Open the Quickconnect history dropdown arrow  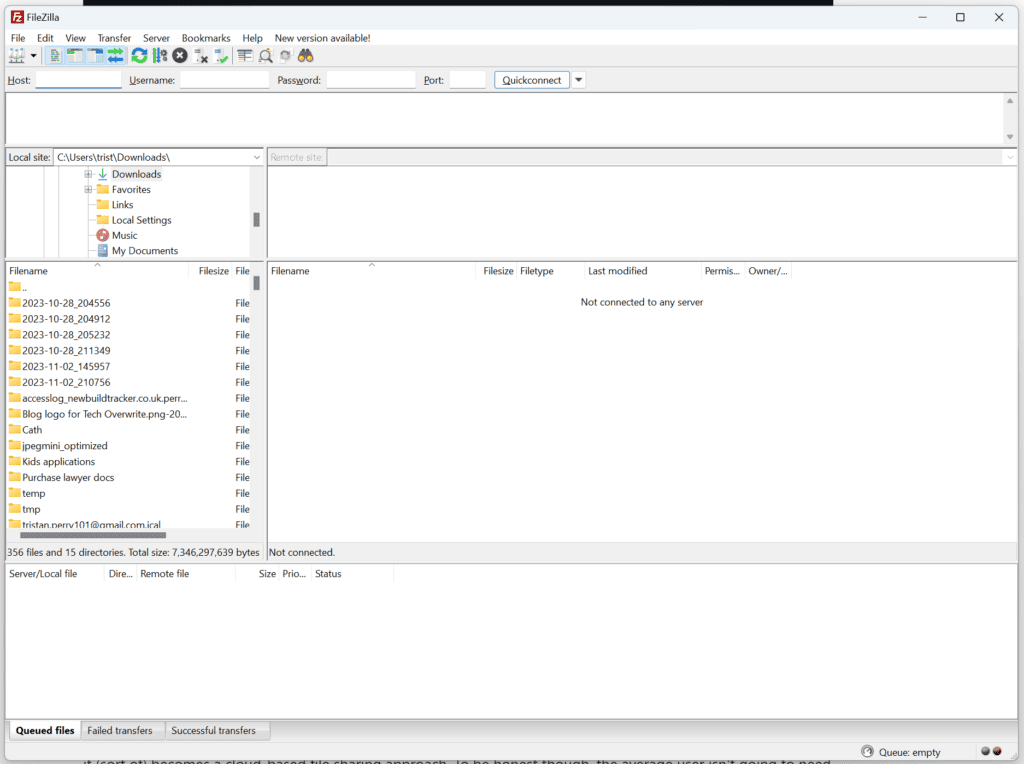[579, 80]
